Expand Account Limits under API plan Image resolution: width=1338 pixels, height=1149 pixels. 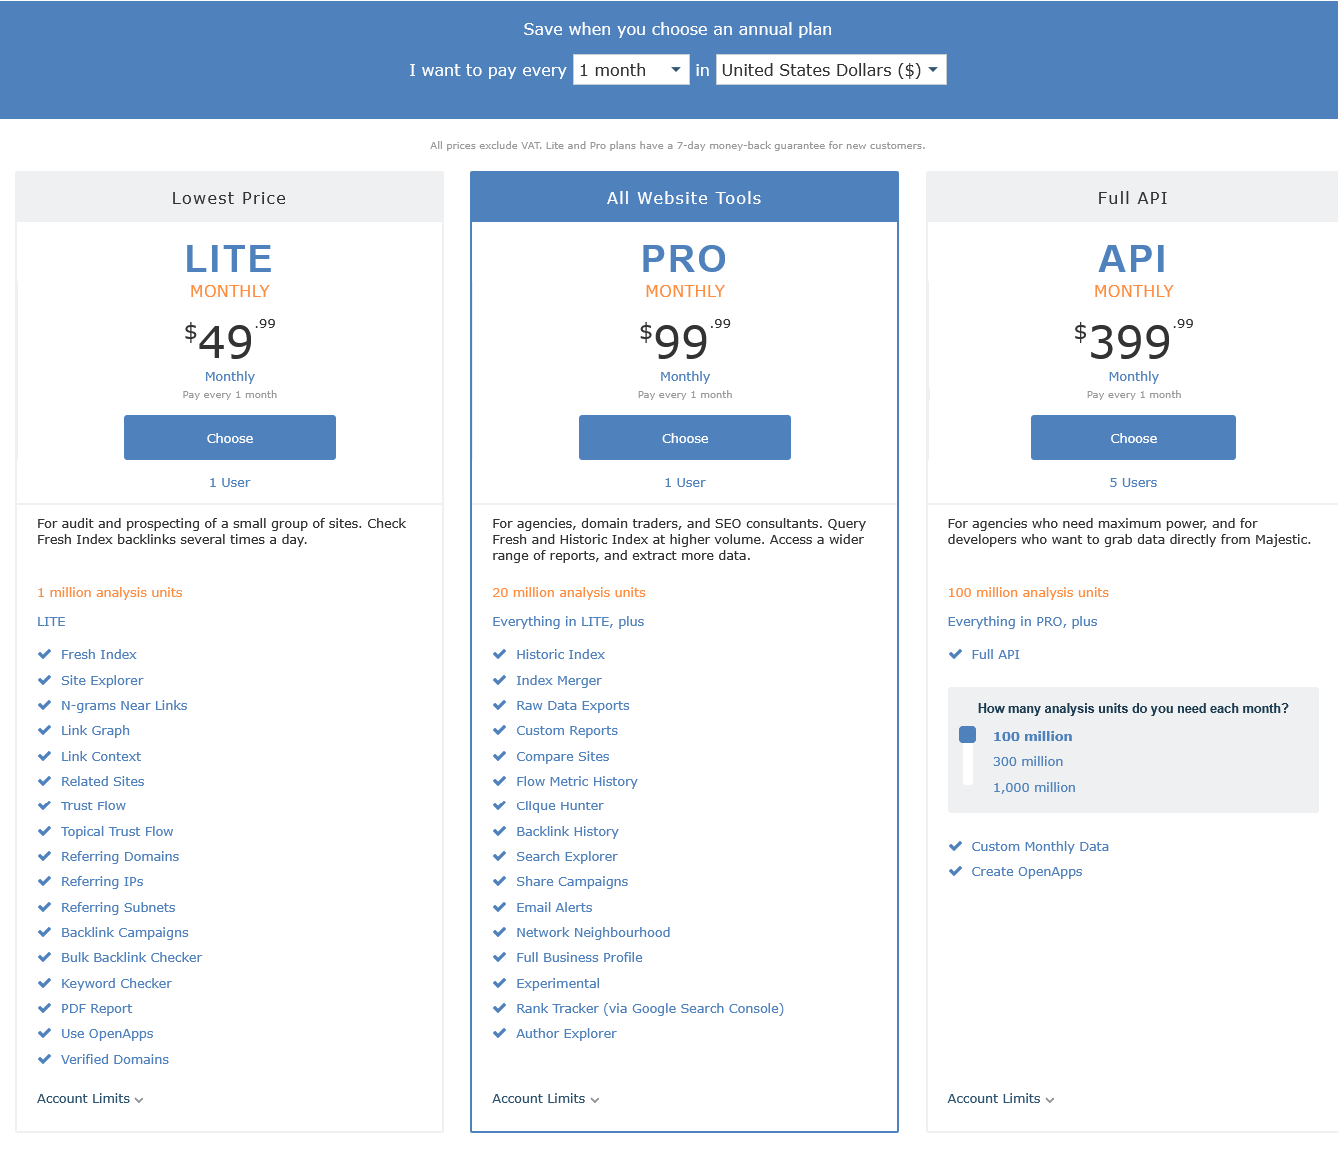1001,1098
